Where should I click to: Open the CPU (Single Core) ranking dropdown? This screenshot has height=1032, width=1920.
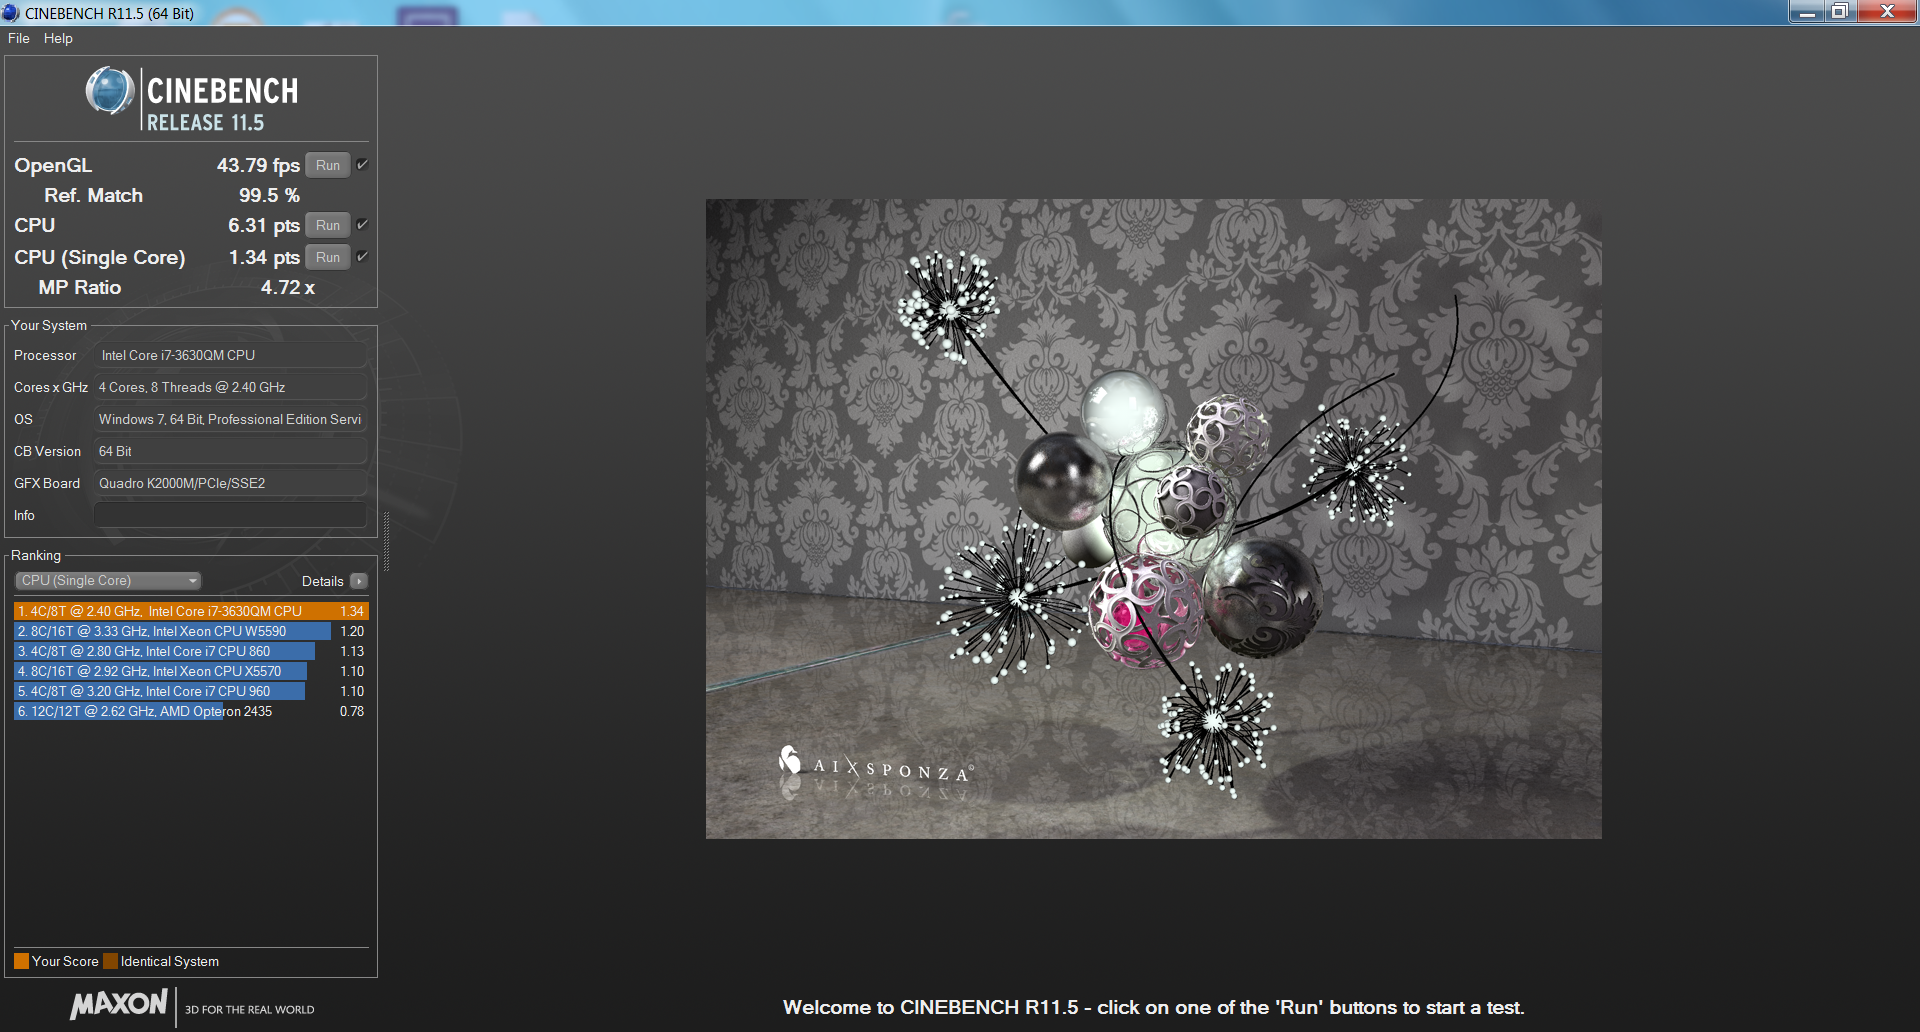(x=108, y=581)
